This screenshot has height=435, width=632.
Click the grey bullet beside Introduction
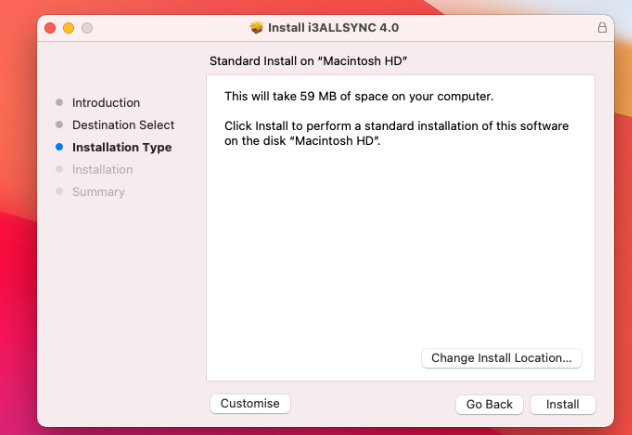[59, 103]
